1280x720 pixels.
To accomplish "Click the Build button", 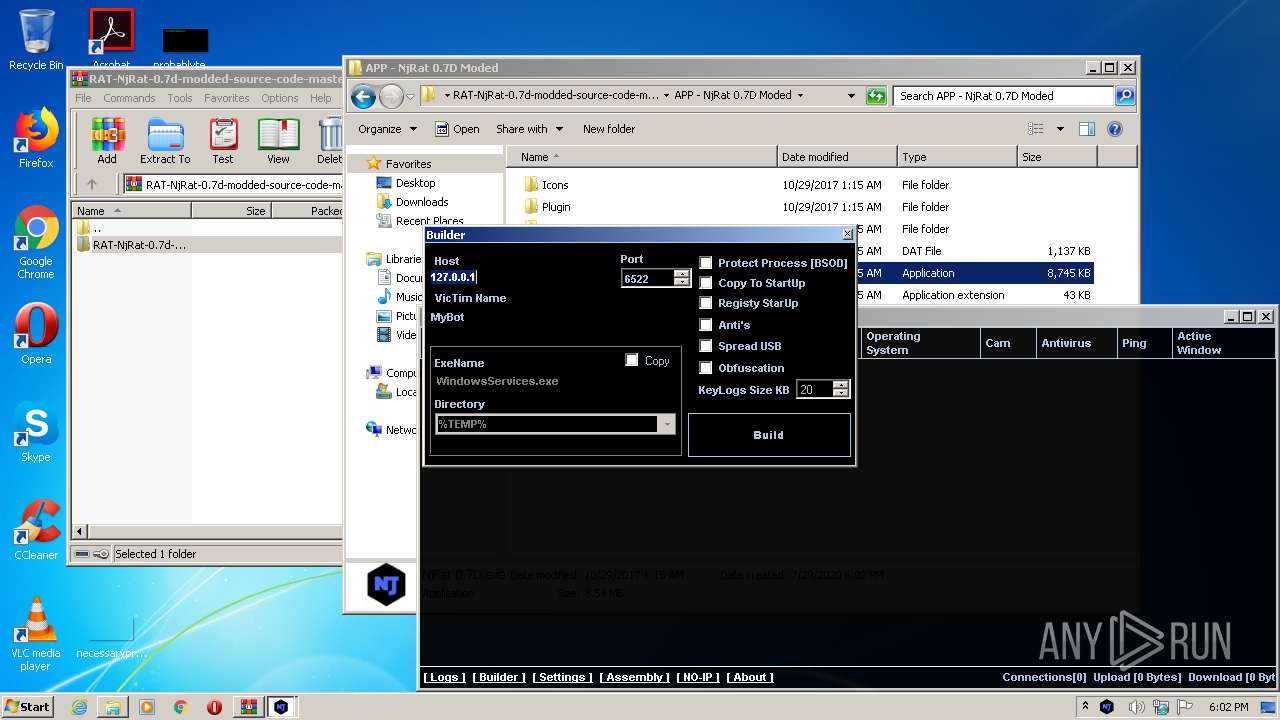I will 769,435.
